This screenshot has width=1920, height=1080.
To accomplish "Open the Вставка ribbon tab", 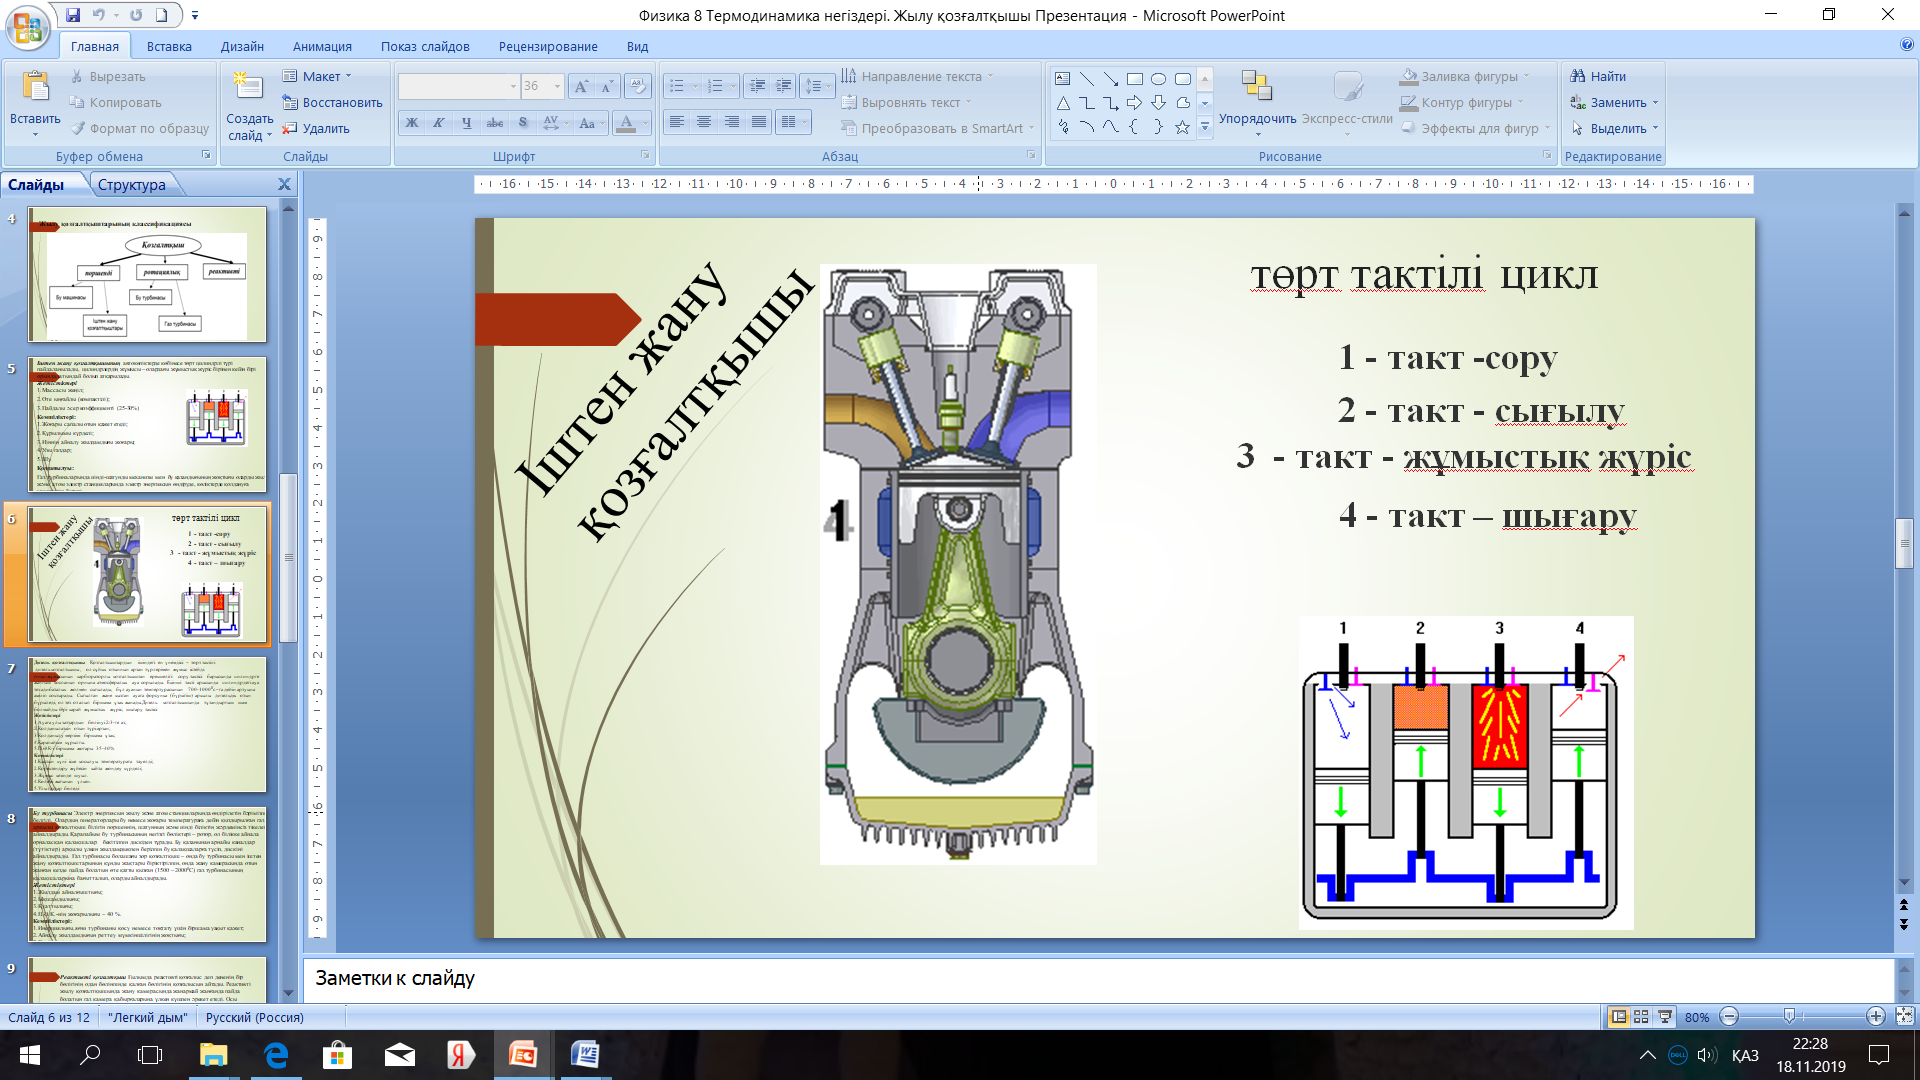I will coord(169,46).
